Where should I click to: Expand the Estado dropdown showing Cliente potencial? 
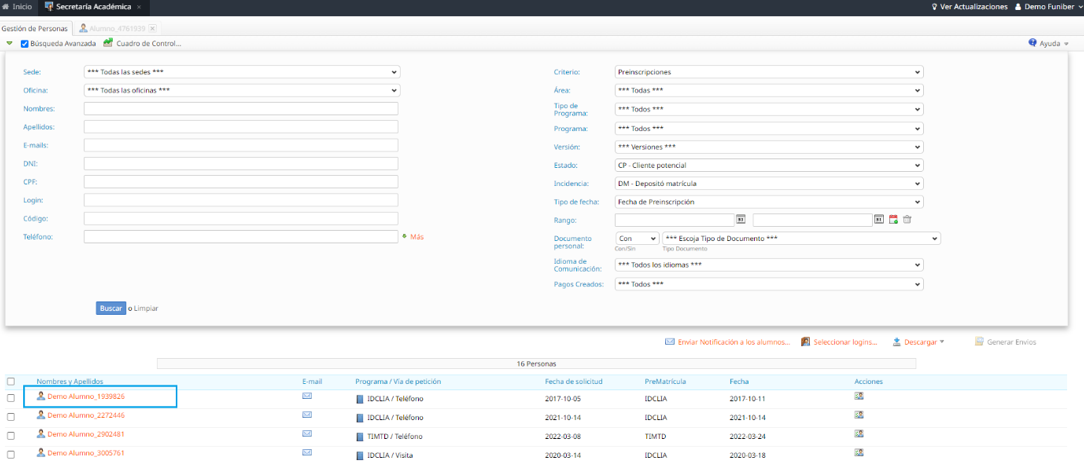pyautogui.click(x=768, y=165)
